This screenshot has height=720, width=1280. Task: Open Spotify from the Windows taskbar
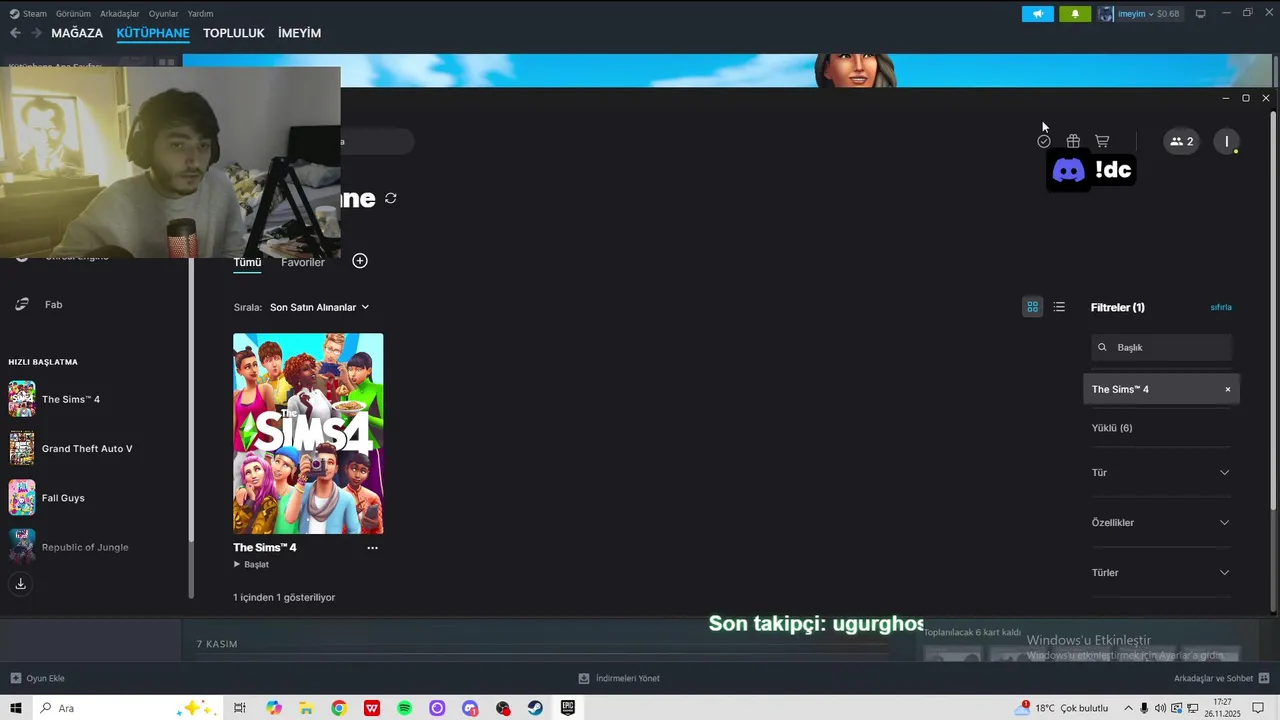coord(404,708)
